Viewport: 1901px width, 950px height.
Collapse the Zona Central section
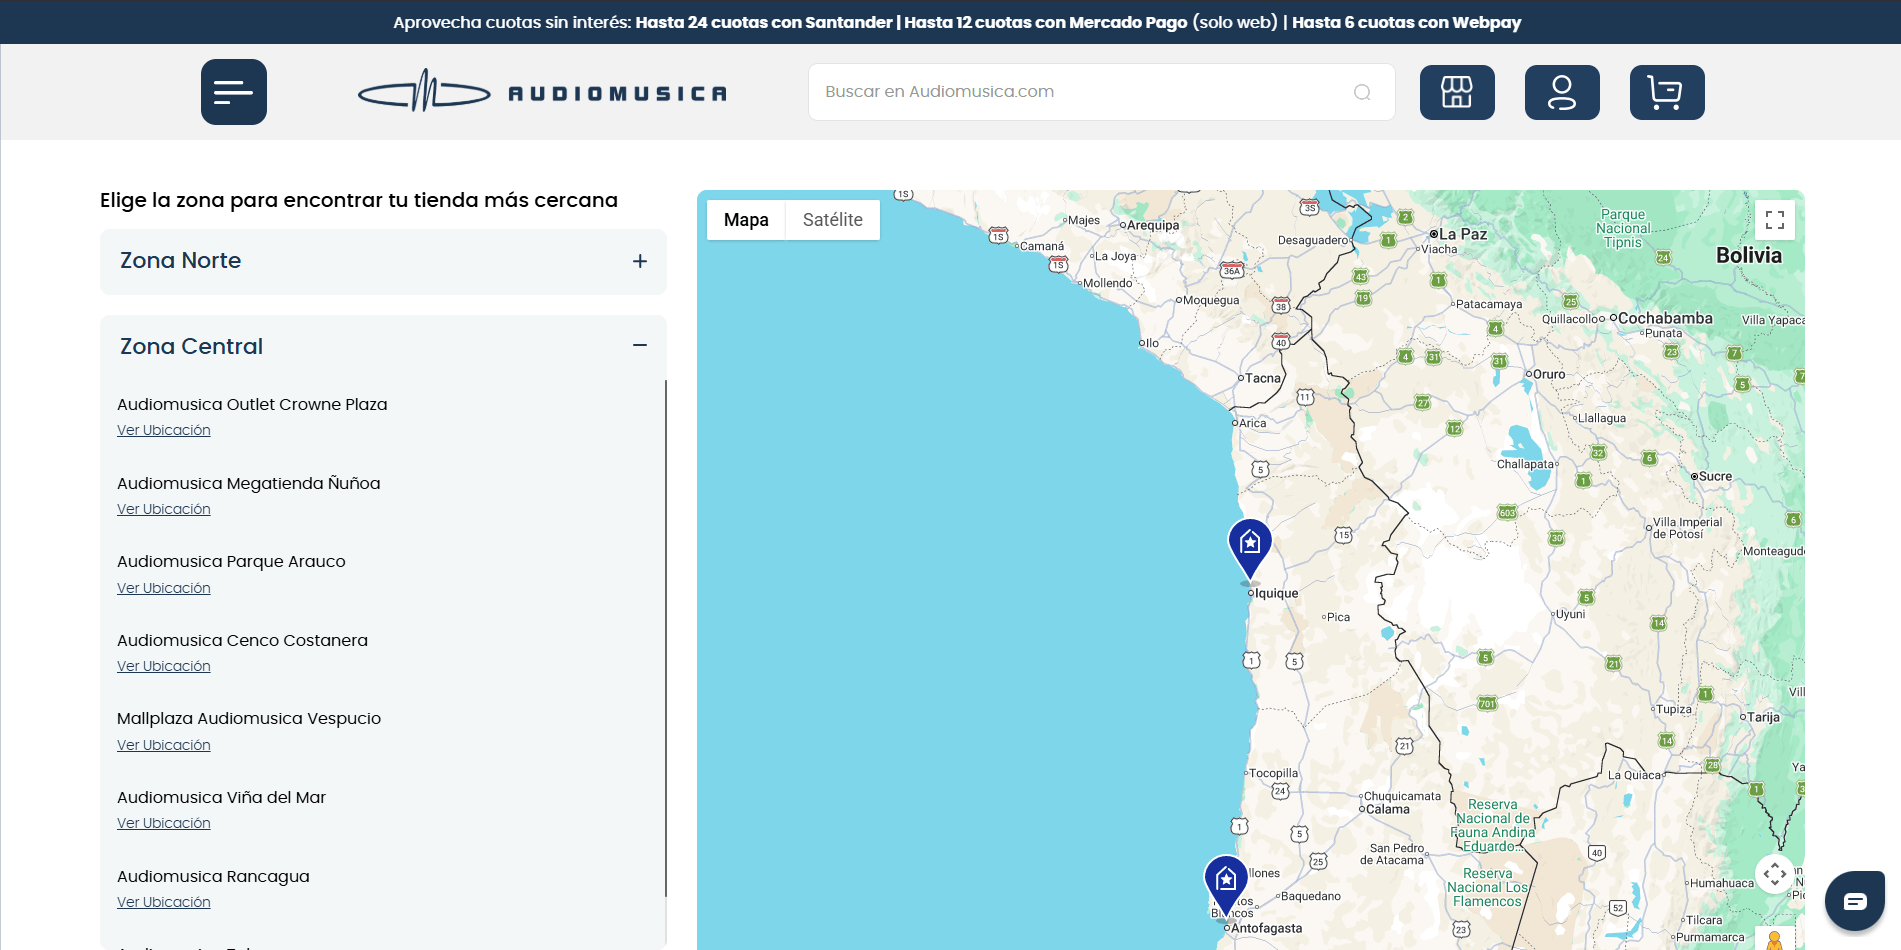(383, 346)
